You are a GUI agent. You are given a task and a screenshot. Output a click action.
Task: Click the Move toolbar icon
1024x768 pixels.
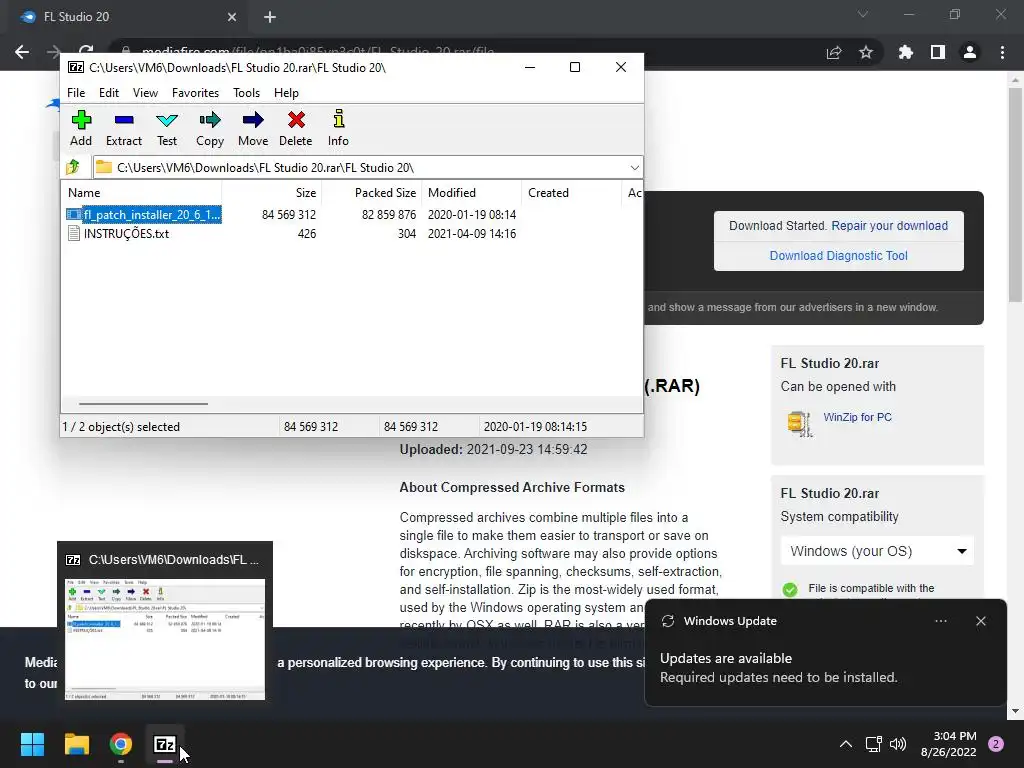tap(253, 128)
